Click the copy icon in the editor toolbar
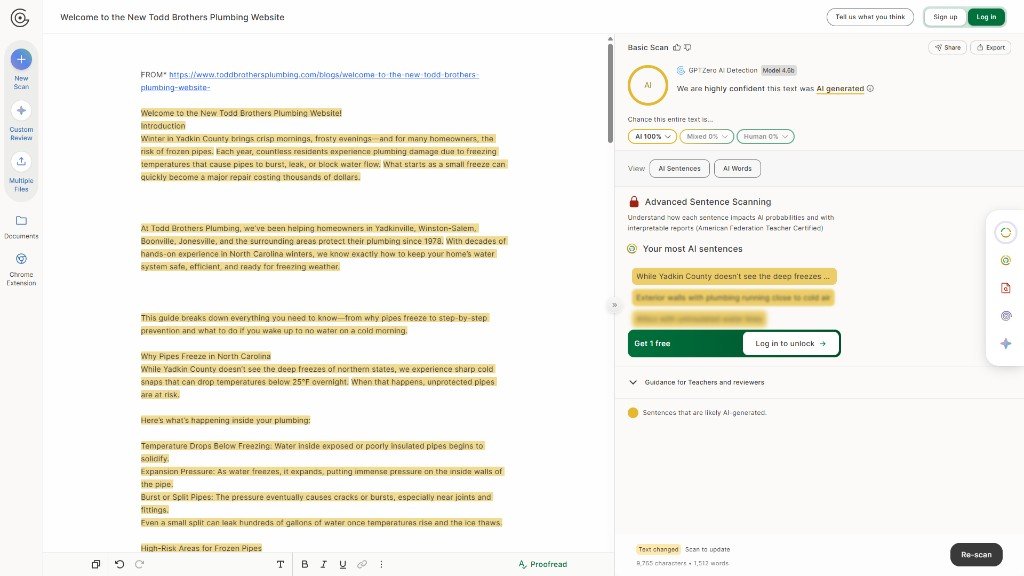This screenshot has width=1024, height=576. pos(96,564)
